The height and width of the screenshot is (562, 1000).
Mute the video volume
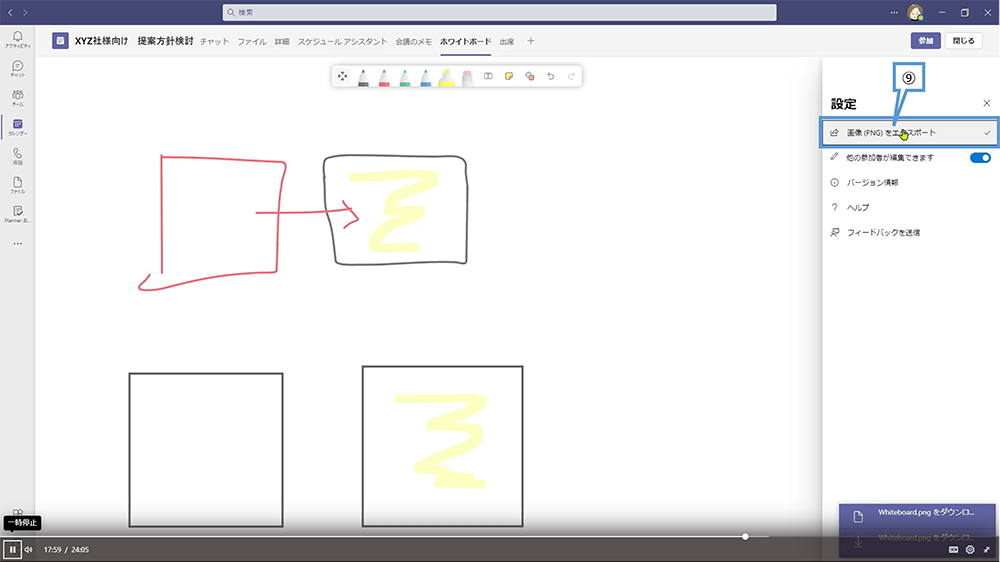pyautogui.click(x=29, y=549)
